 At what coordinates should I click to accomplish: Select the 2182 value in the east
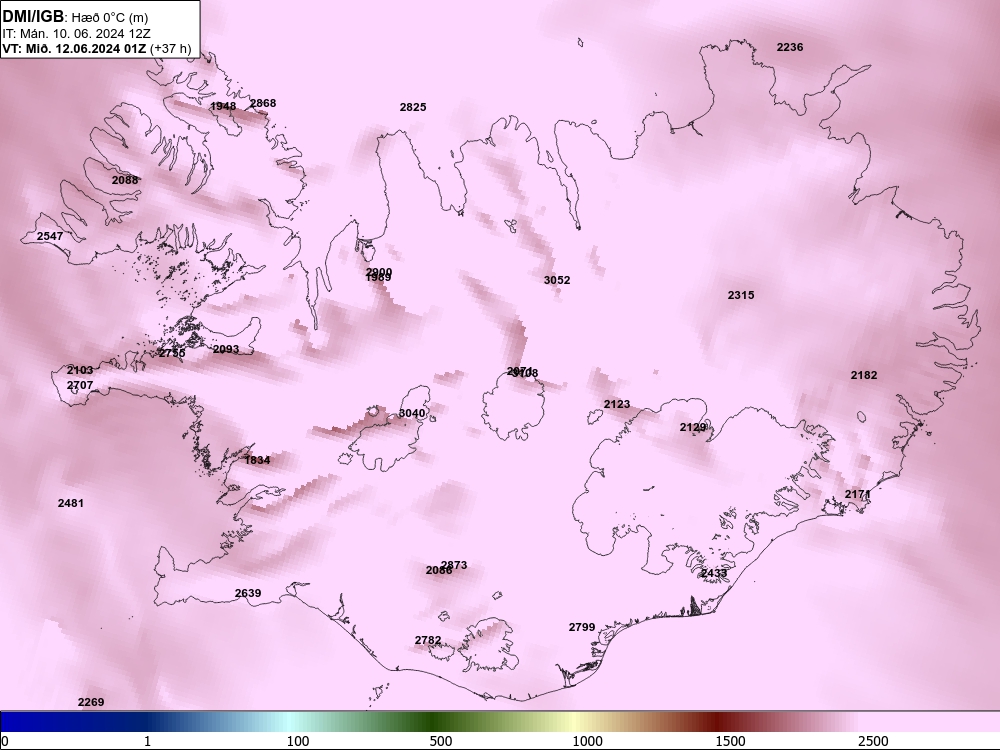pos(864,375)
